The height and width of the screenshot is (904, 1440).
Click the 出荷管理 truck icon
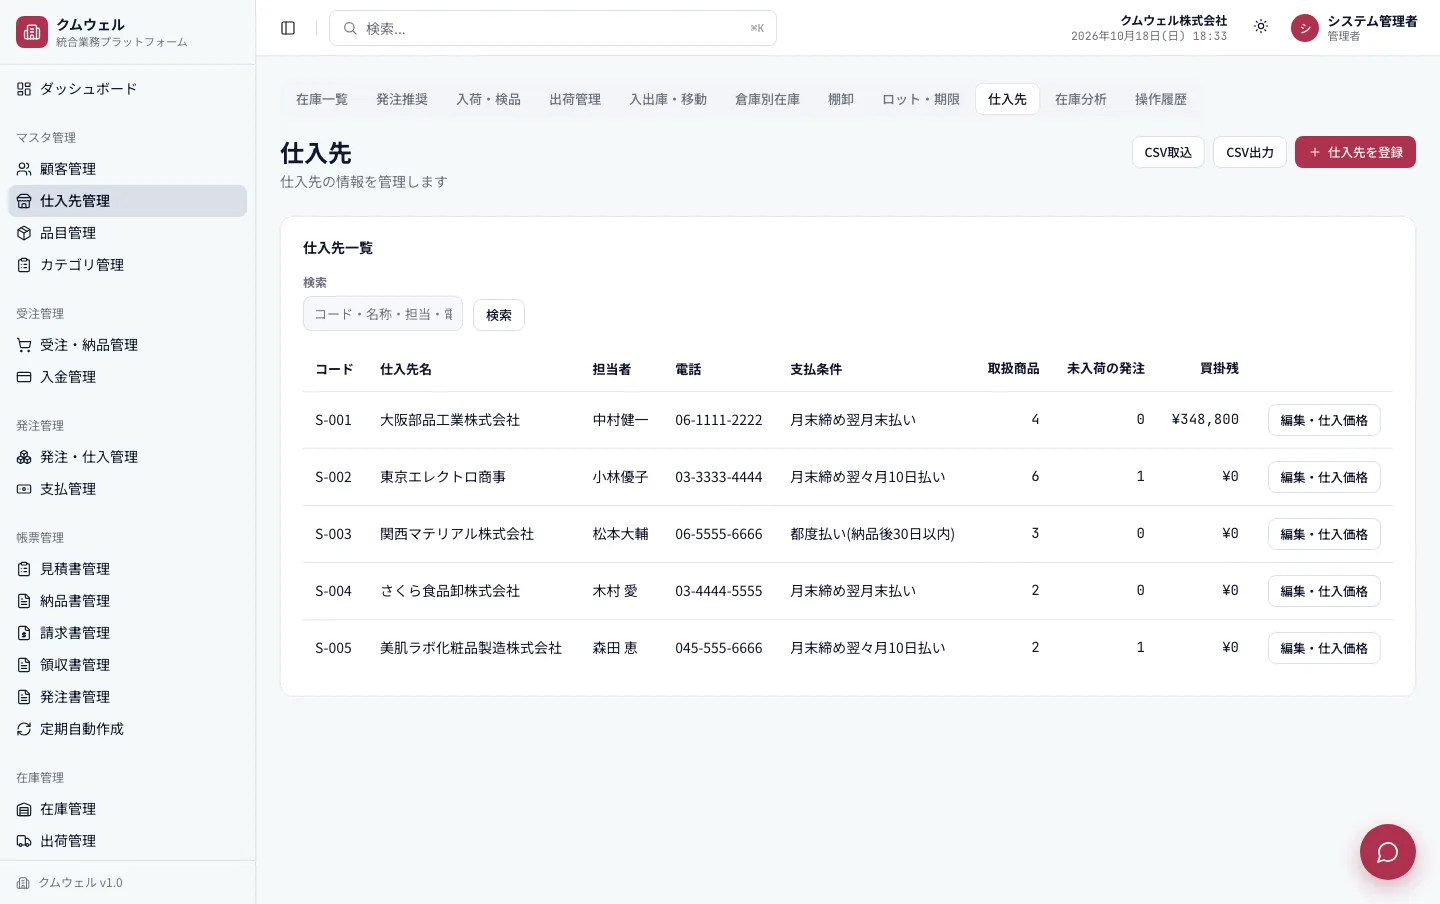pos(24,841)
